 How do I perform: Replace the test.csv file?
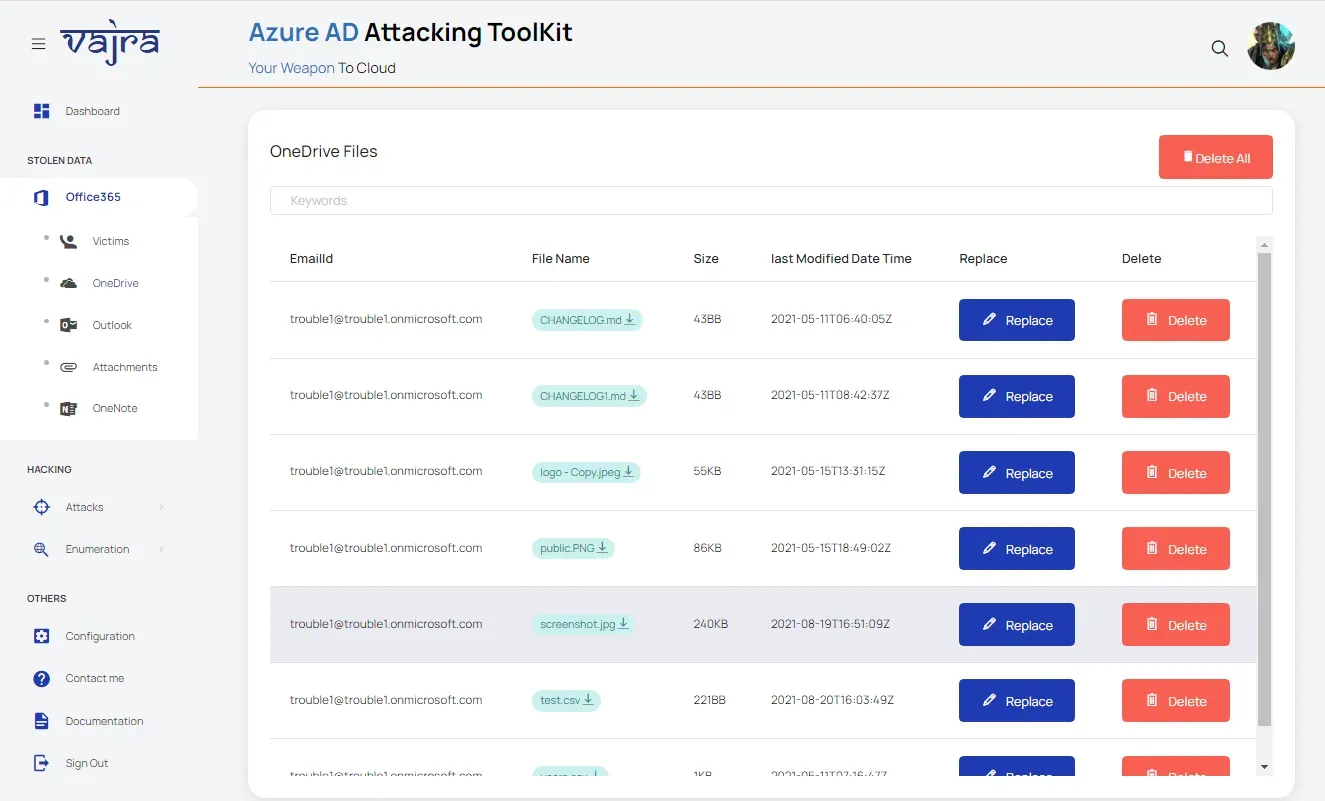pyautogui.click(x=1017, y=701)
